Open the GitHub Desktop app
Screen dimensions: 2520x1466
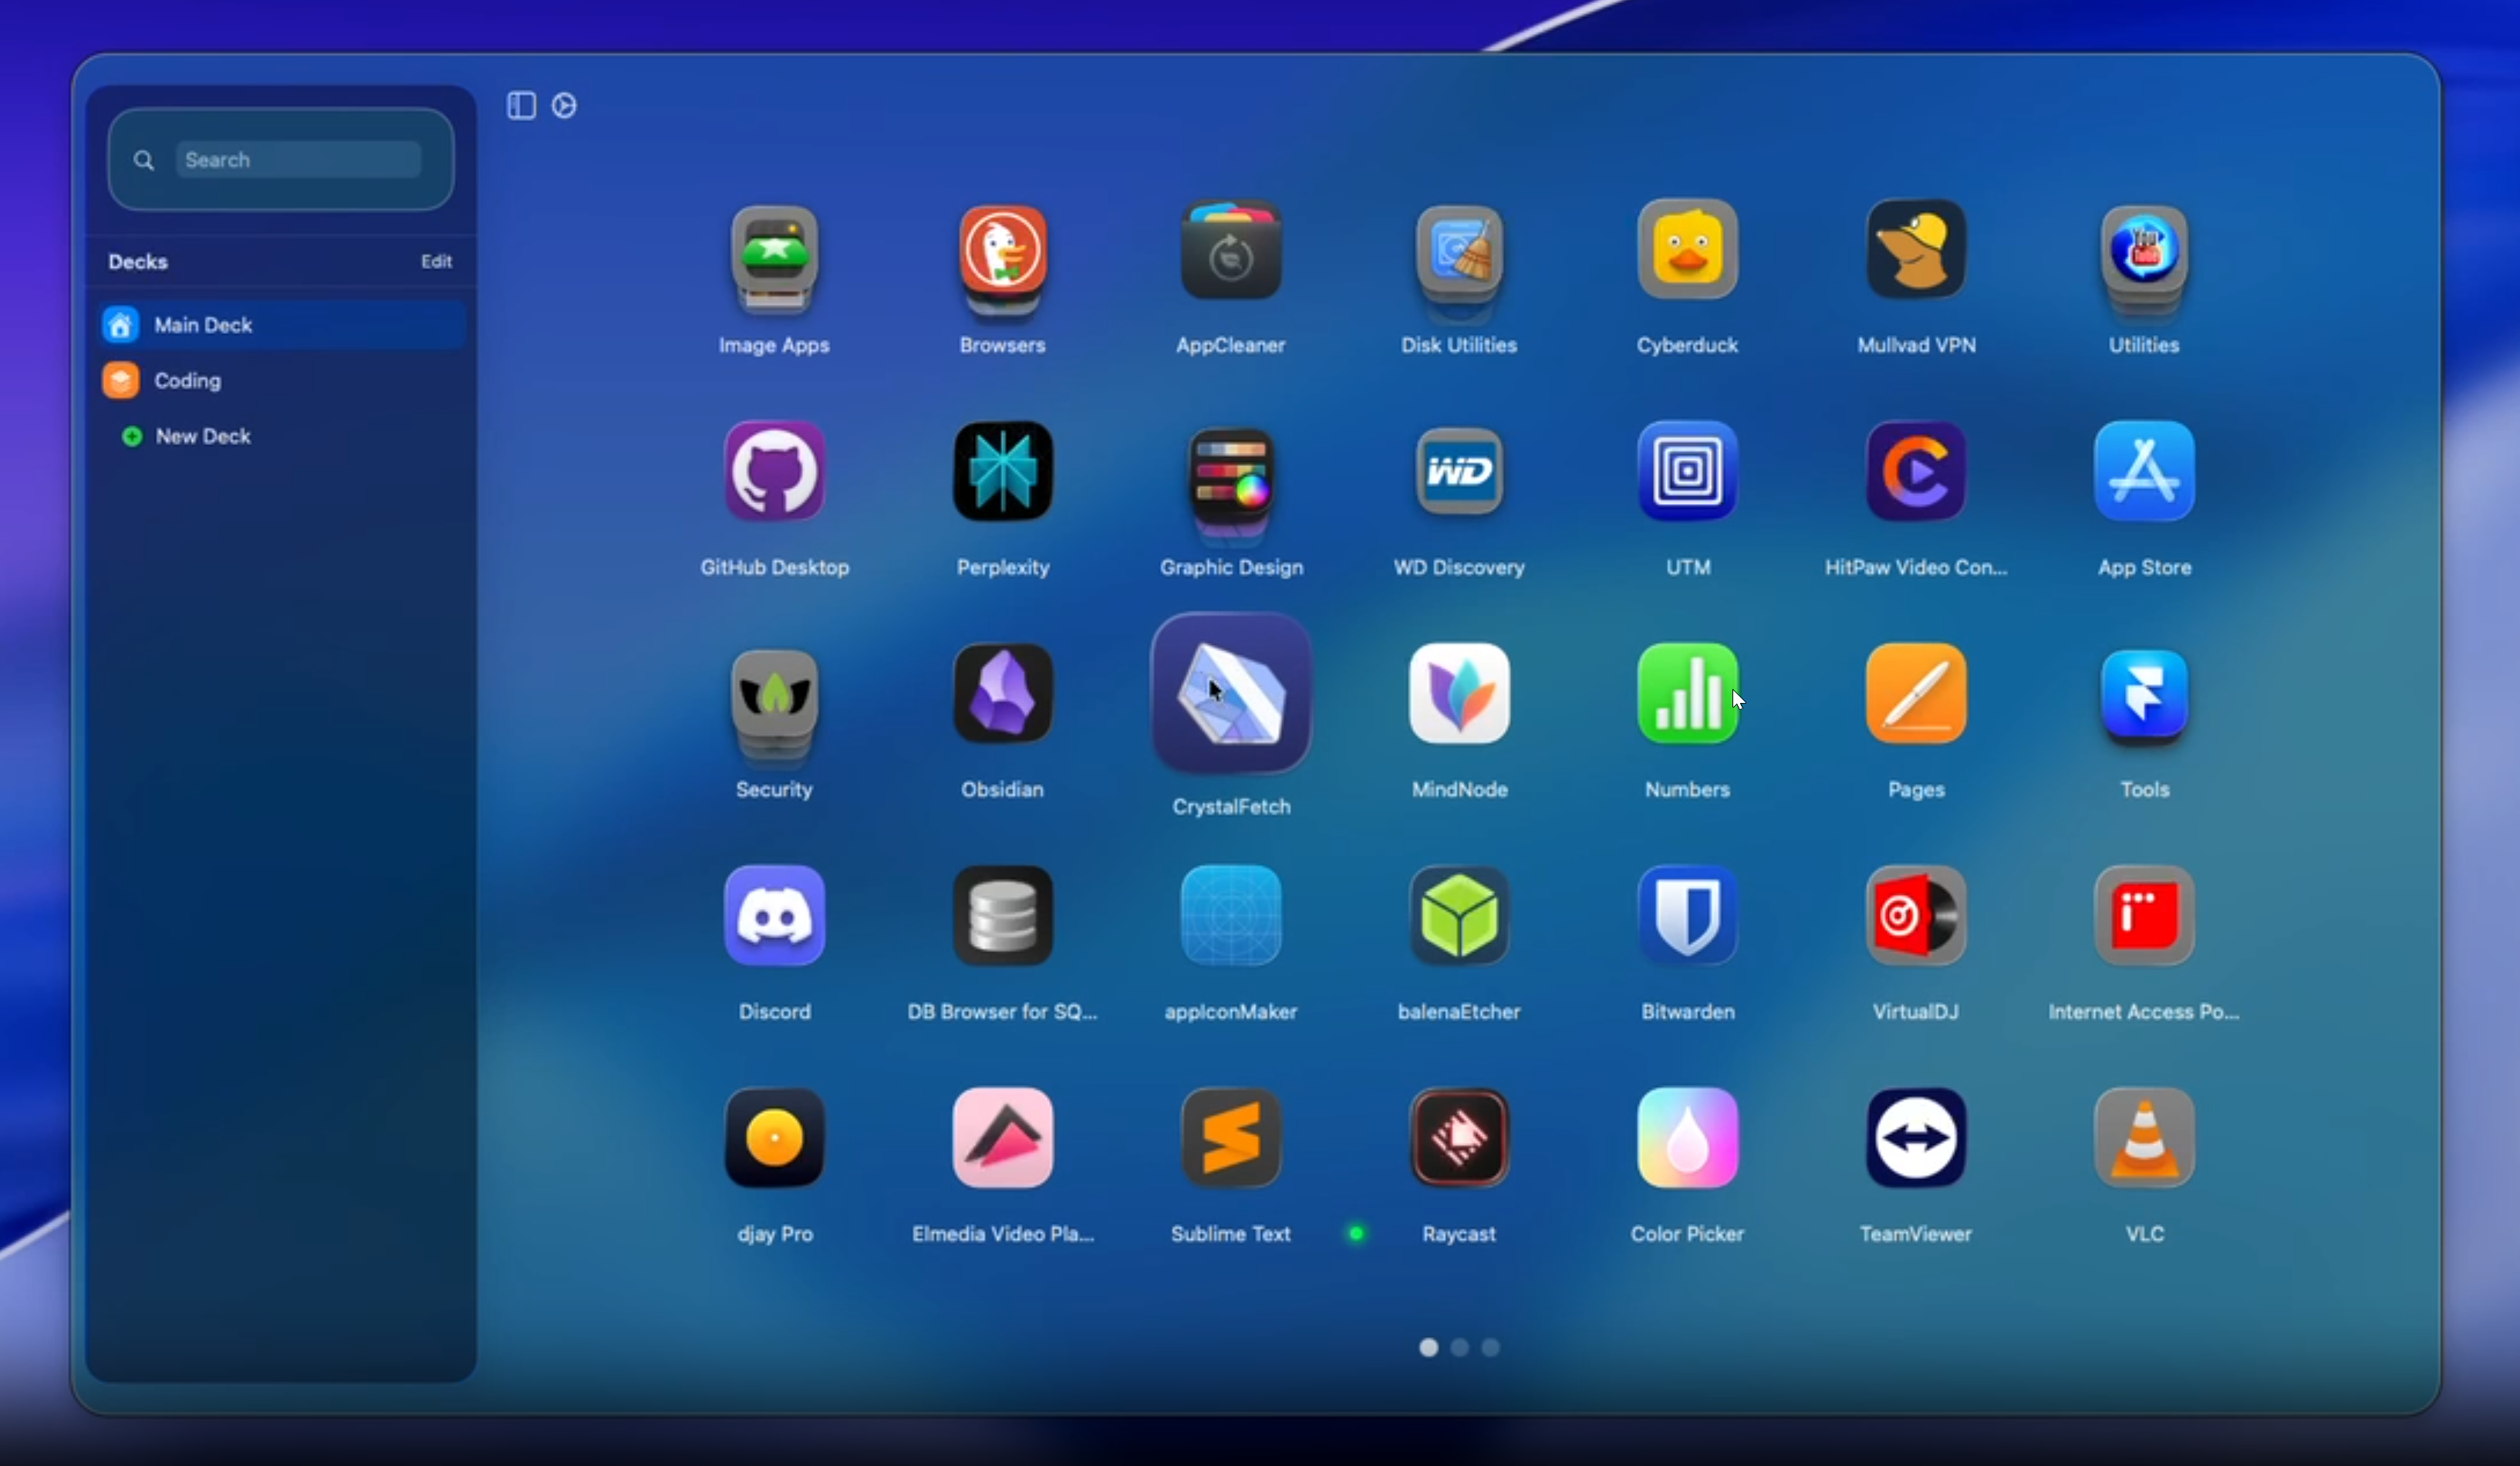774,471
